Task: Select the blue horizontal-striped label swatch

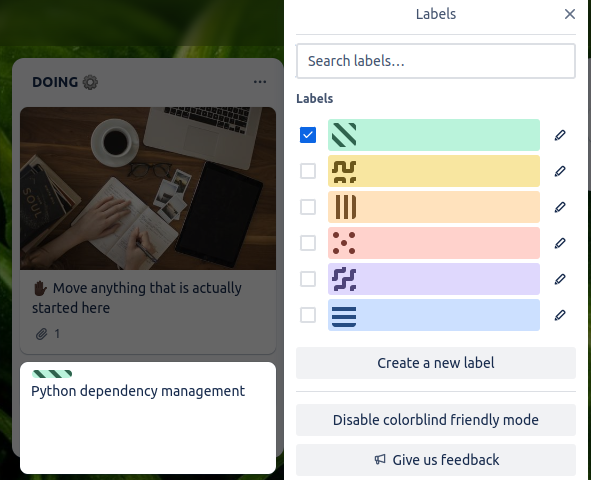Action: 434,315
